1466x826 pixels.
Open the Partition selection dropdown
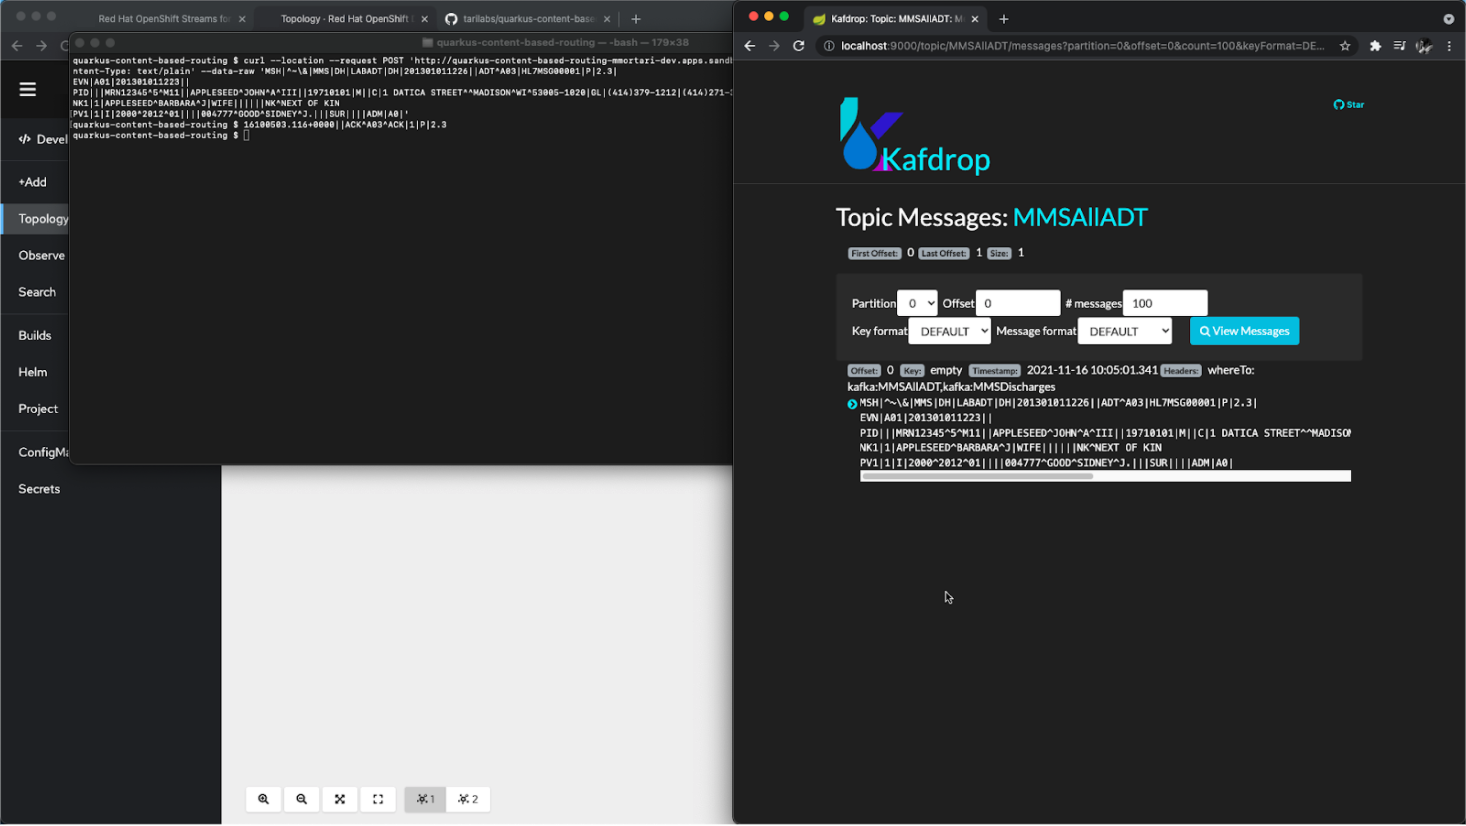[x=916, y=303]
